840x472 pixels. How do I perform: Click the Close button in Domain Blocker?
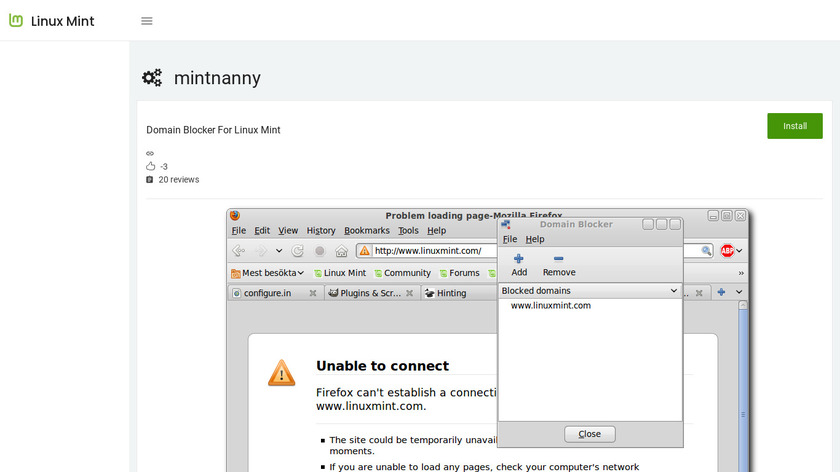click(x=589, y=434)
